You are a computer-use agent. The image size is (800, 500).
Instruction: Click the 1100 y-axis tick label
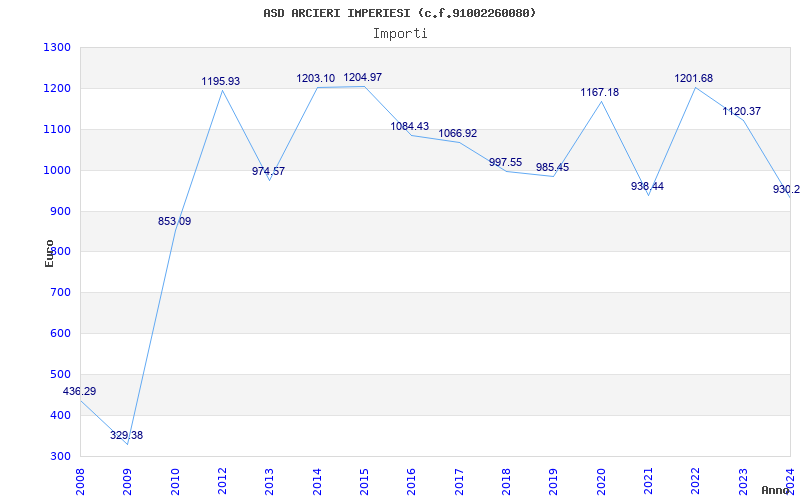[57, 130]
